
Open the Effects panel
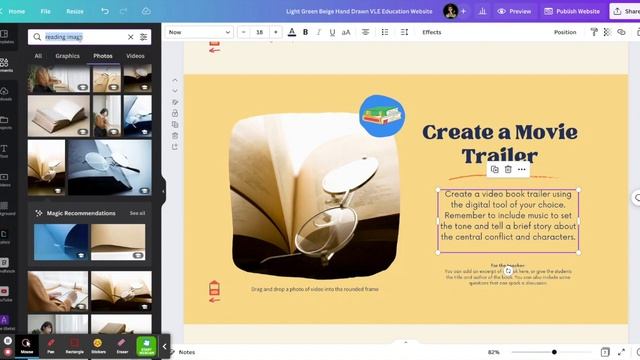pos(431,32)
